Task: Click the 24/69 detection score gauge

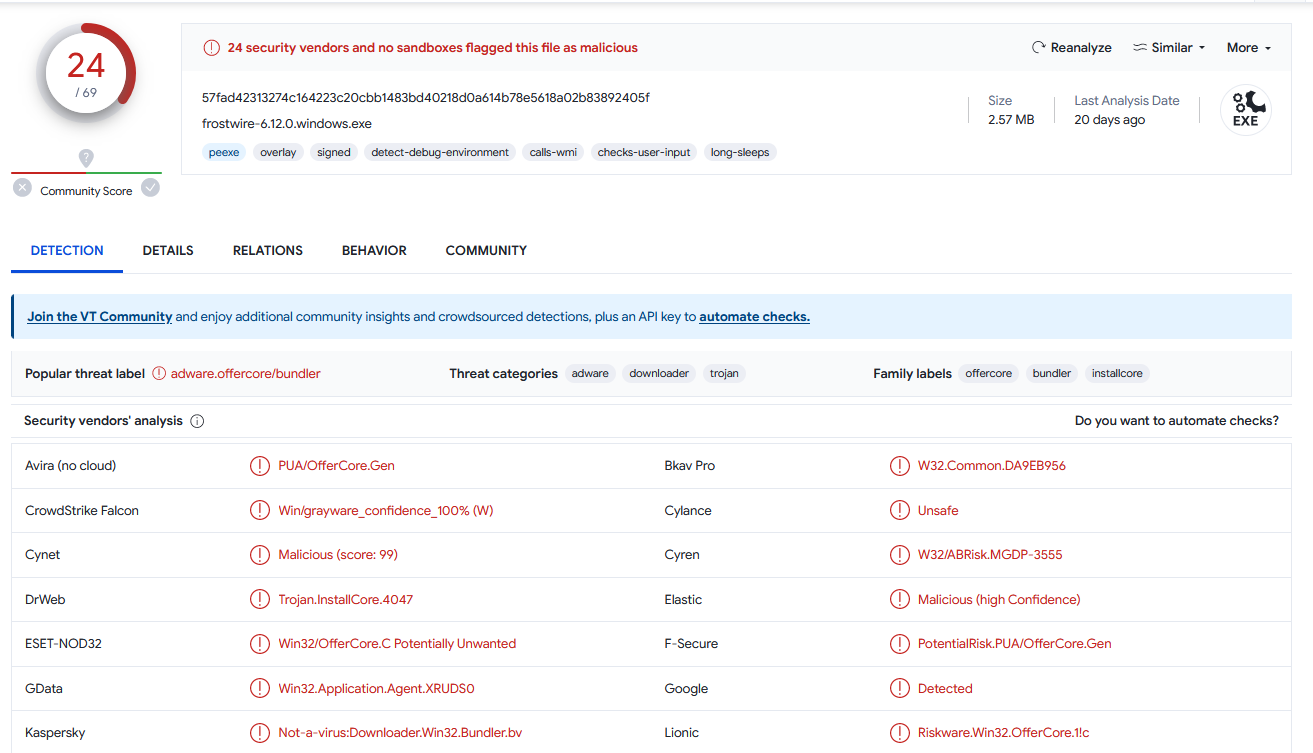Action: (86, 72)
